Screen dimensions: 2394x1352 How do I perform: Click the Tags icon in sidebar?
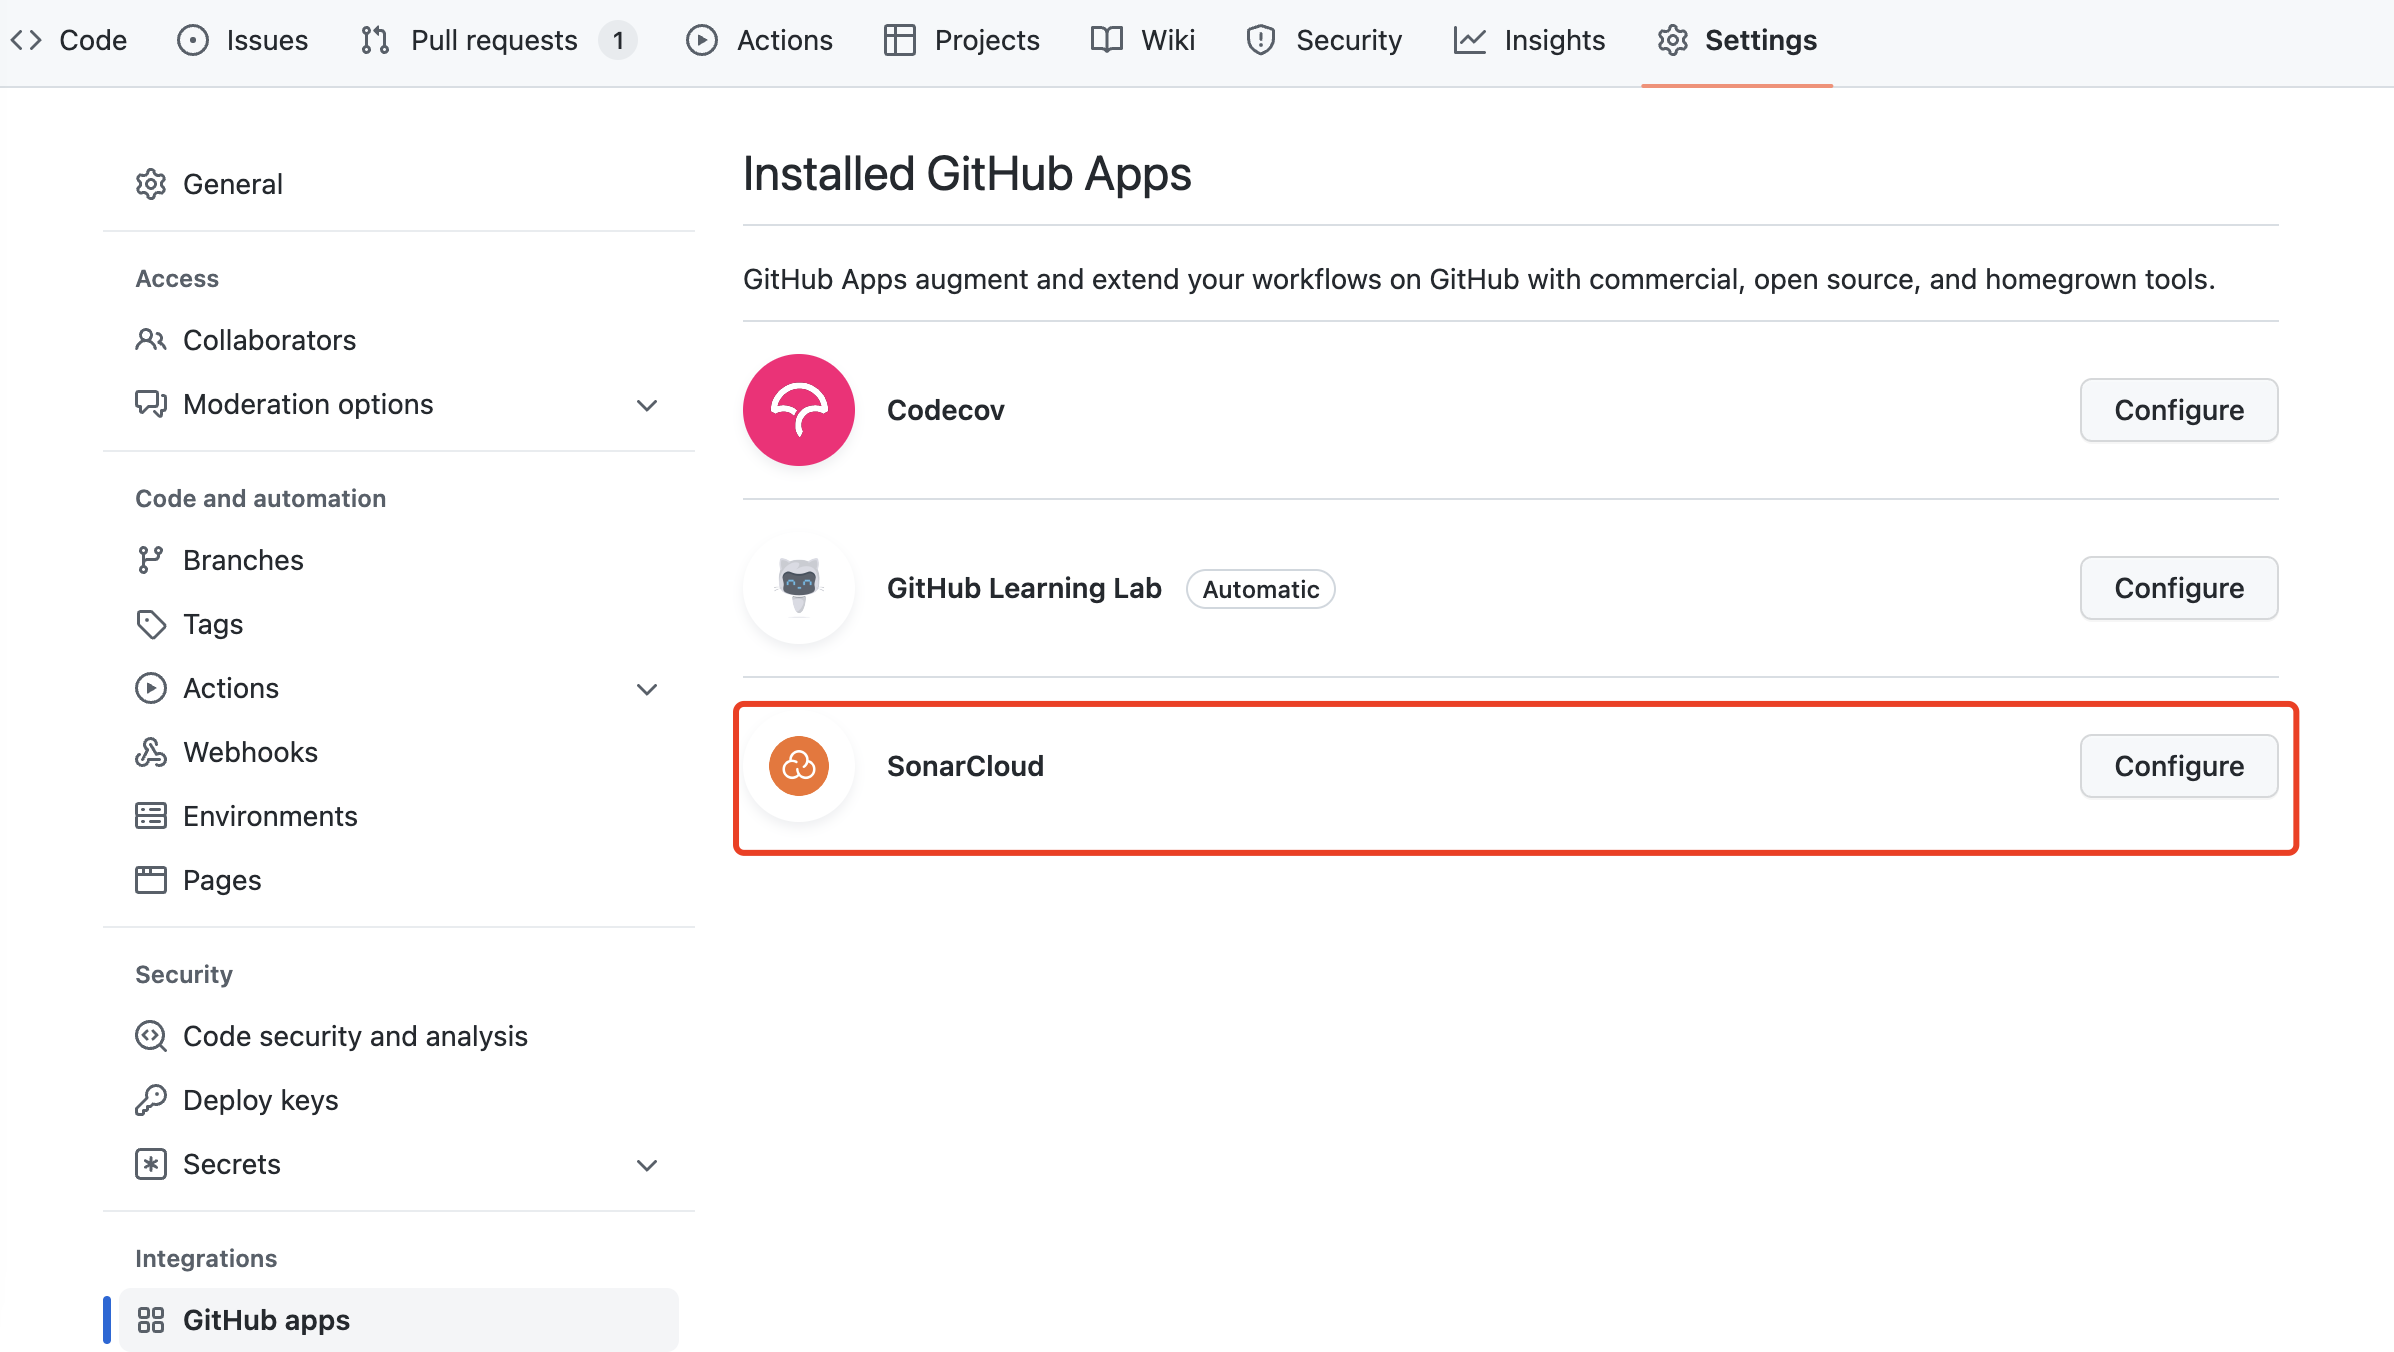(150, 624)
